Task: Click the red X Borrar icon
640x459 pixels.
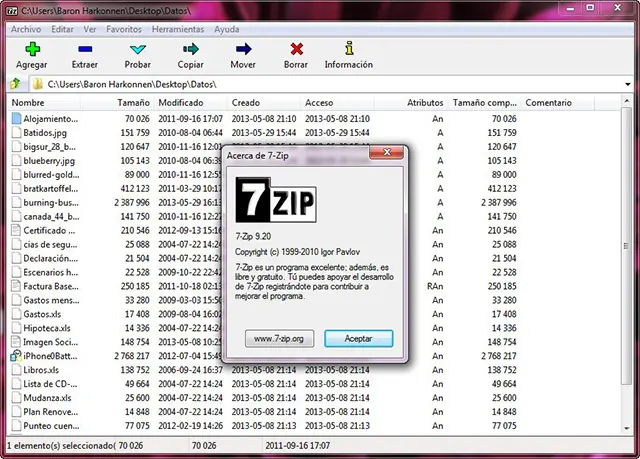Action: pyautogui.click(x=295, y=48)
